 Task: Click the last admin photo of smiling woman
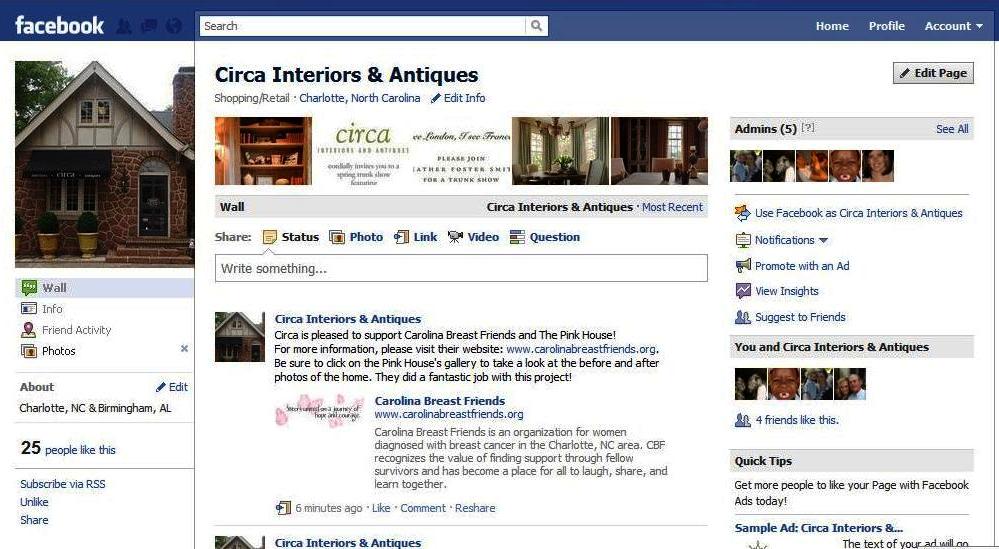click(x=877, y=166)
